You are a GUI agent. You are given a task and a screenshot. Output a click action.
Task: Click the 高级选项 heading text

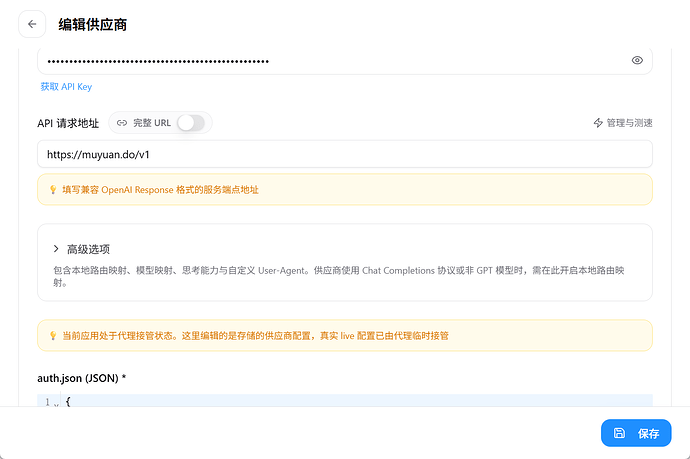coord(88,250)
